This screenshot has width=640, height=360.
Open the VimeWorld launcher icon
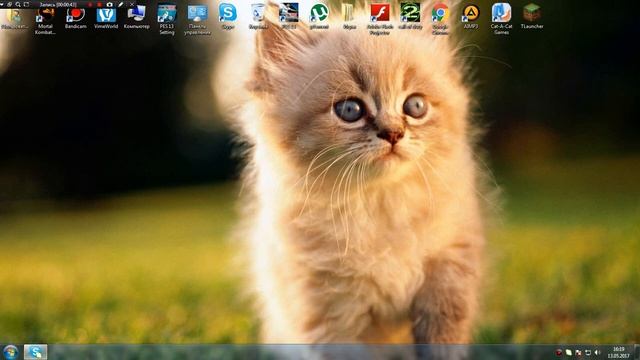coord(106,18)
